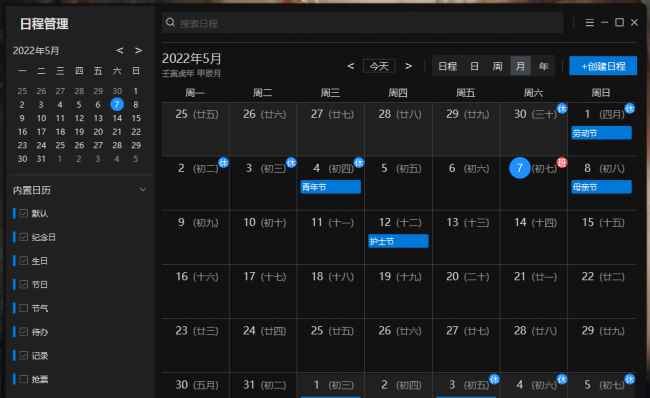Show previous month in main calendar
The width and height of the screenshot is (650, 398).
pos(351,66)
